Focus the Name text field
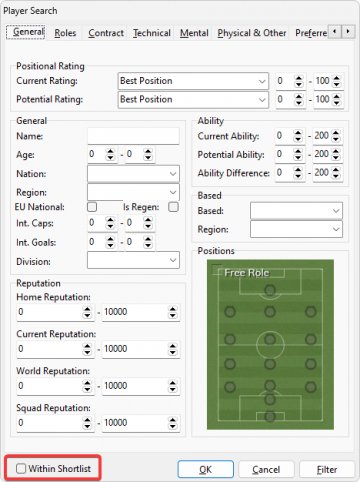This screenshot has height=482, width=360. [133, 136]
